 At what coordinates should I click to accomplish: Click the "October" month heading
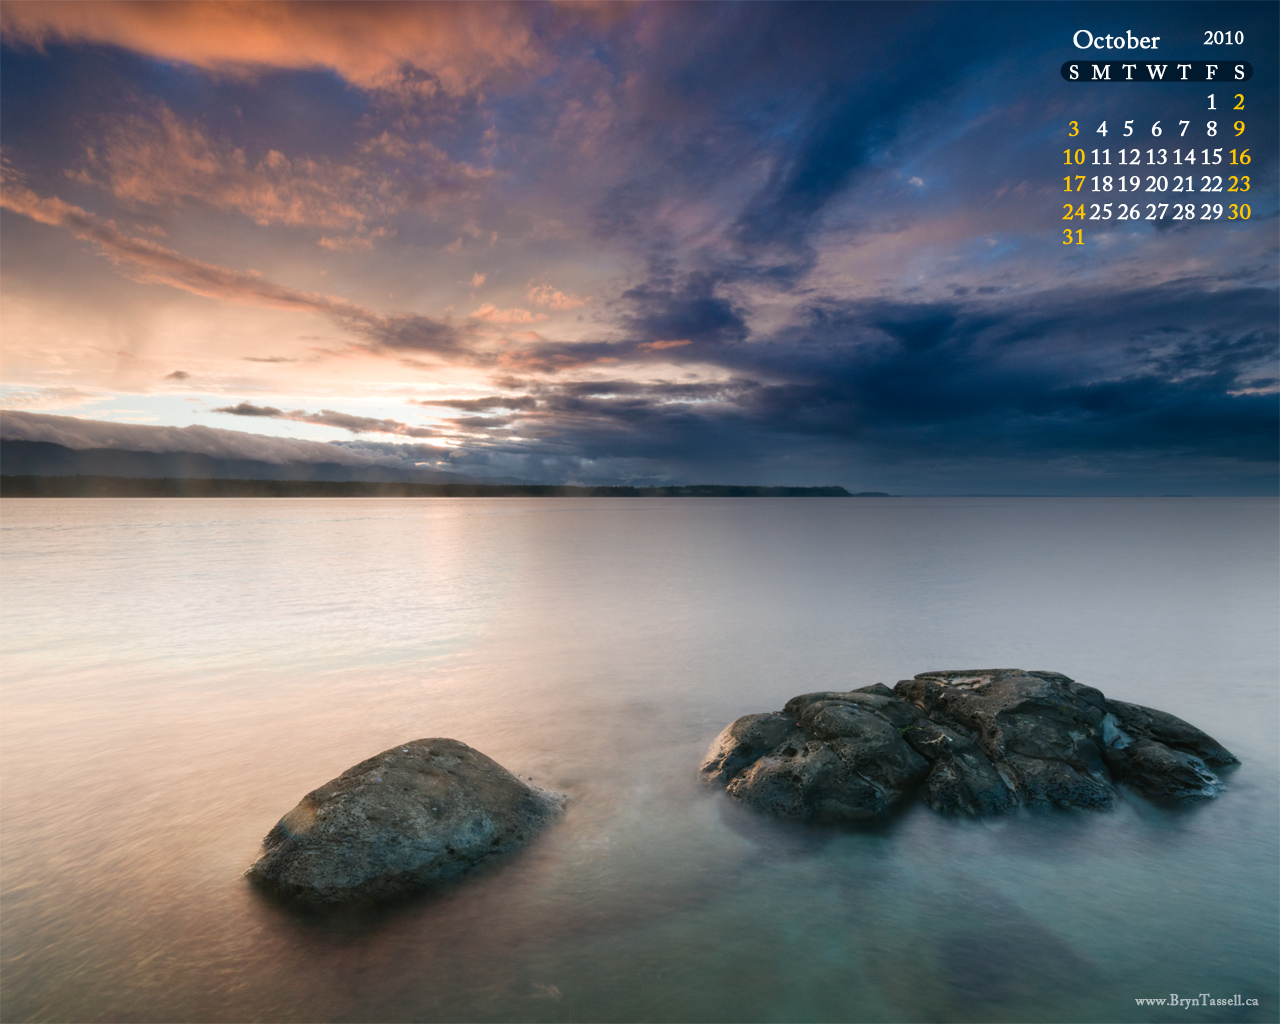click(x=1116, y=40)
